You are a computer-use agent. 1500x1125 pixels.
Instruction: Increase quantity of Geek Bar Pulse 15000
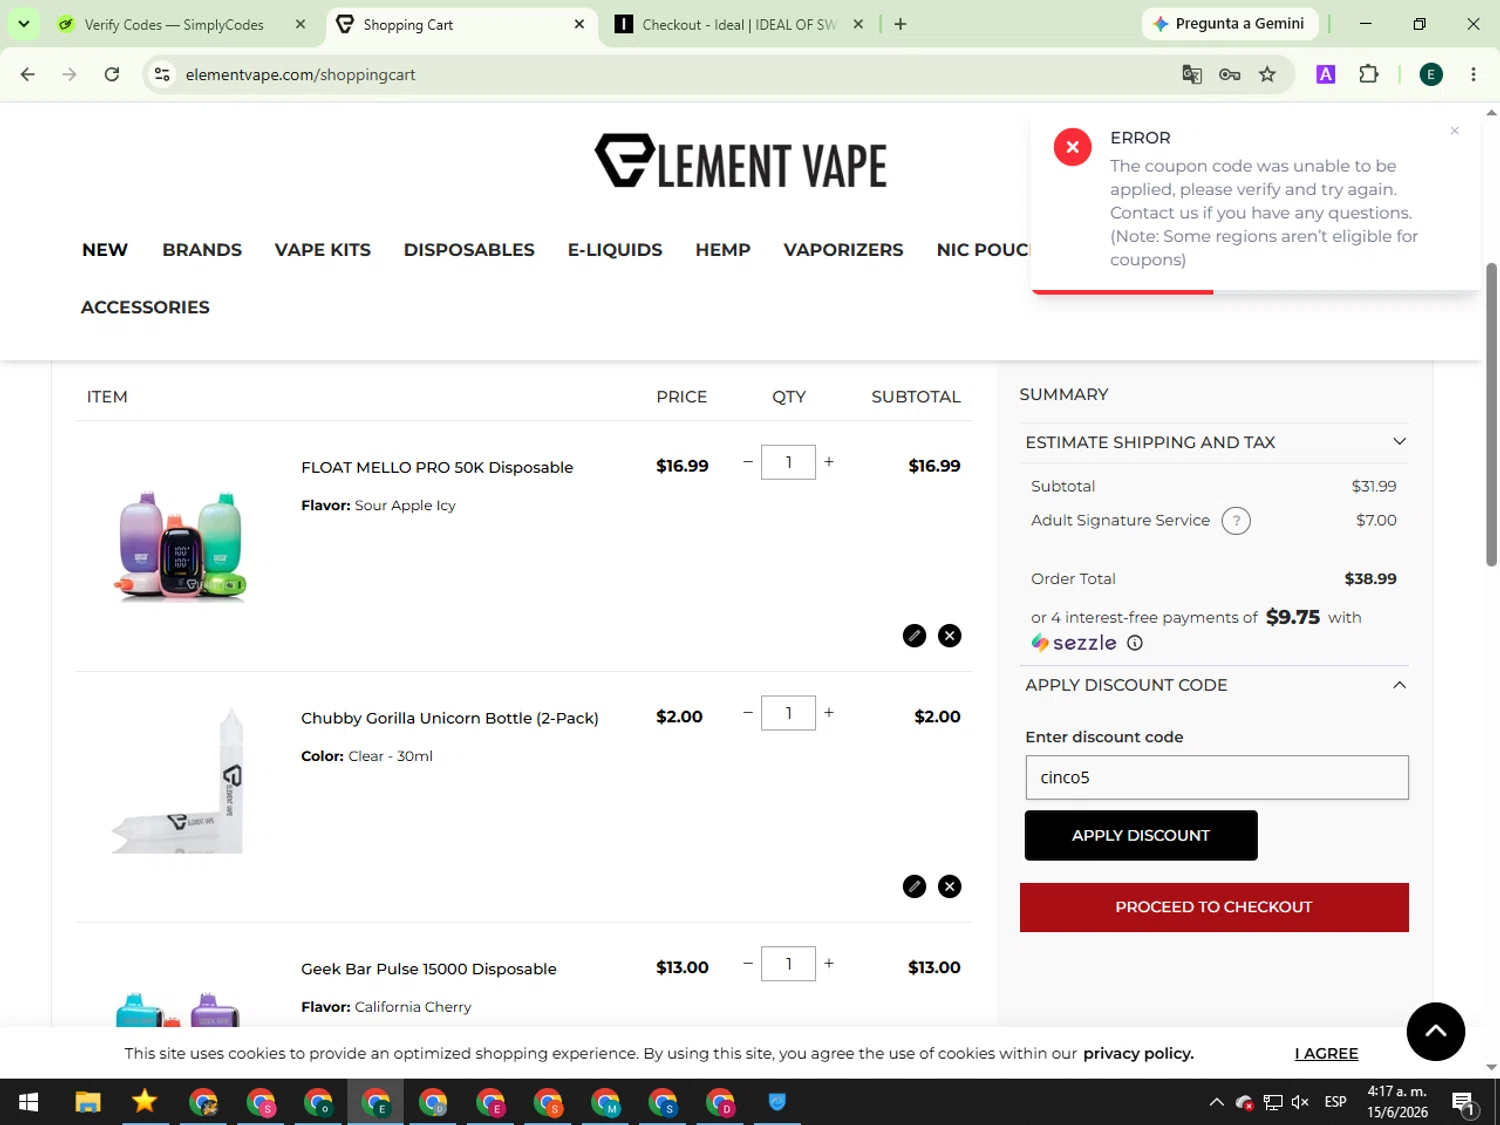tap(829, 964)
